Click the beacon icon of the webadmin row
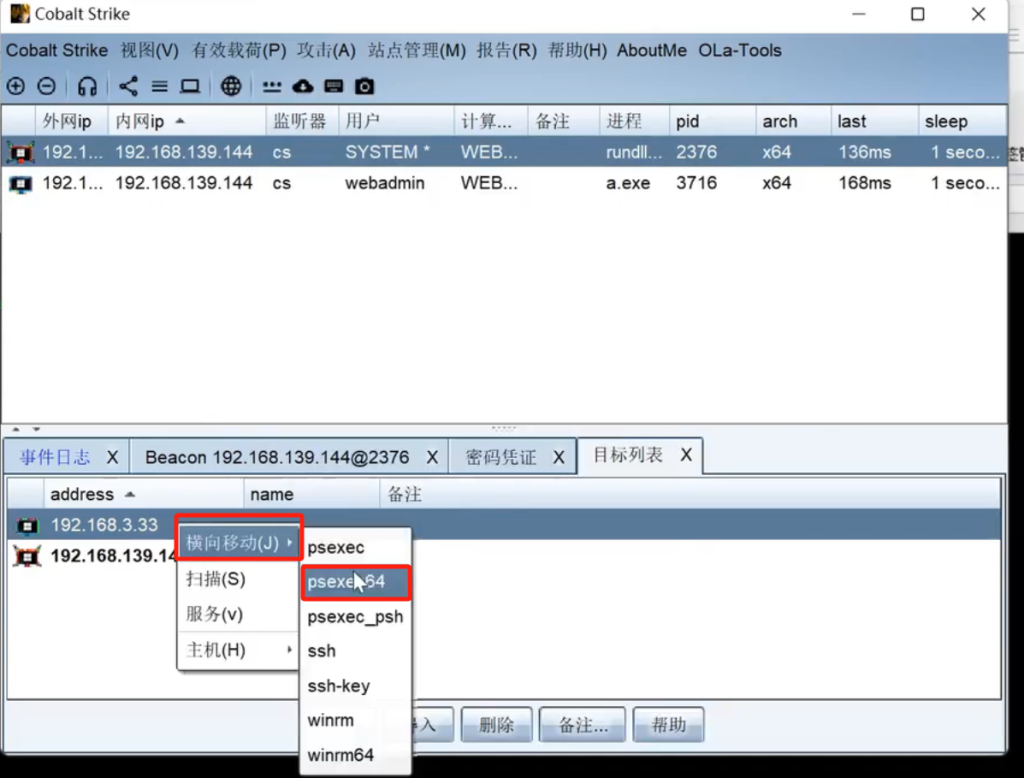This screenshot has width=1024, height=778. (x=20, y=184)
